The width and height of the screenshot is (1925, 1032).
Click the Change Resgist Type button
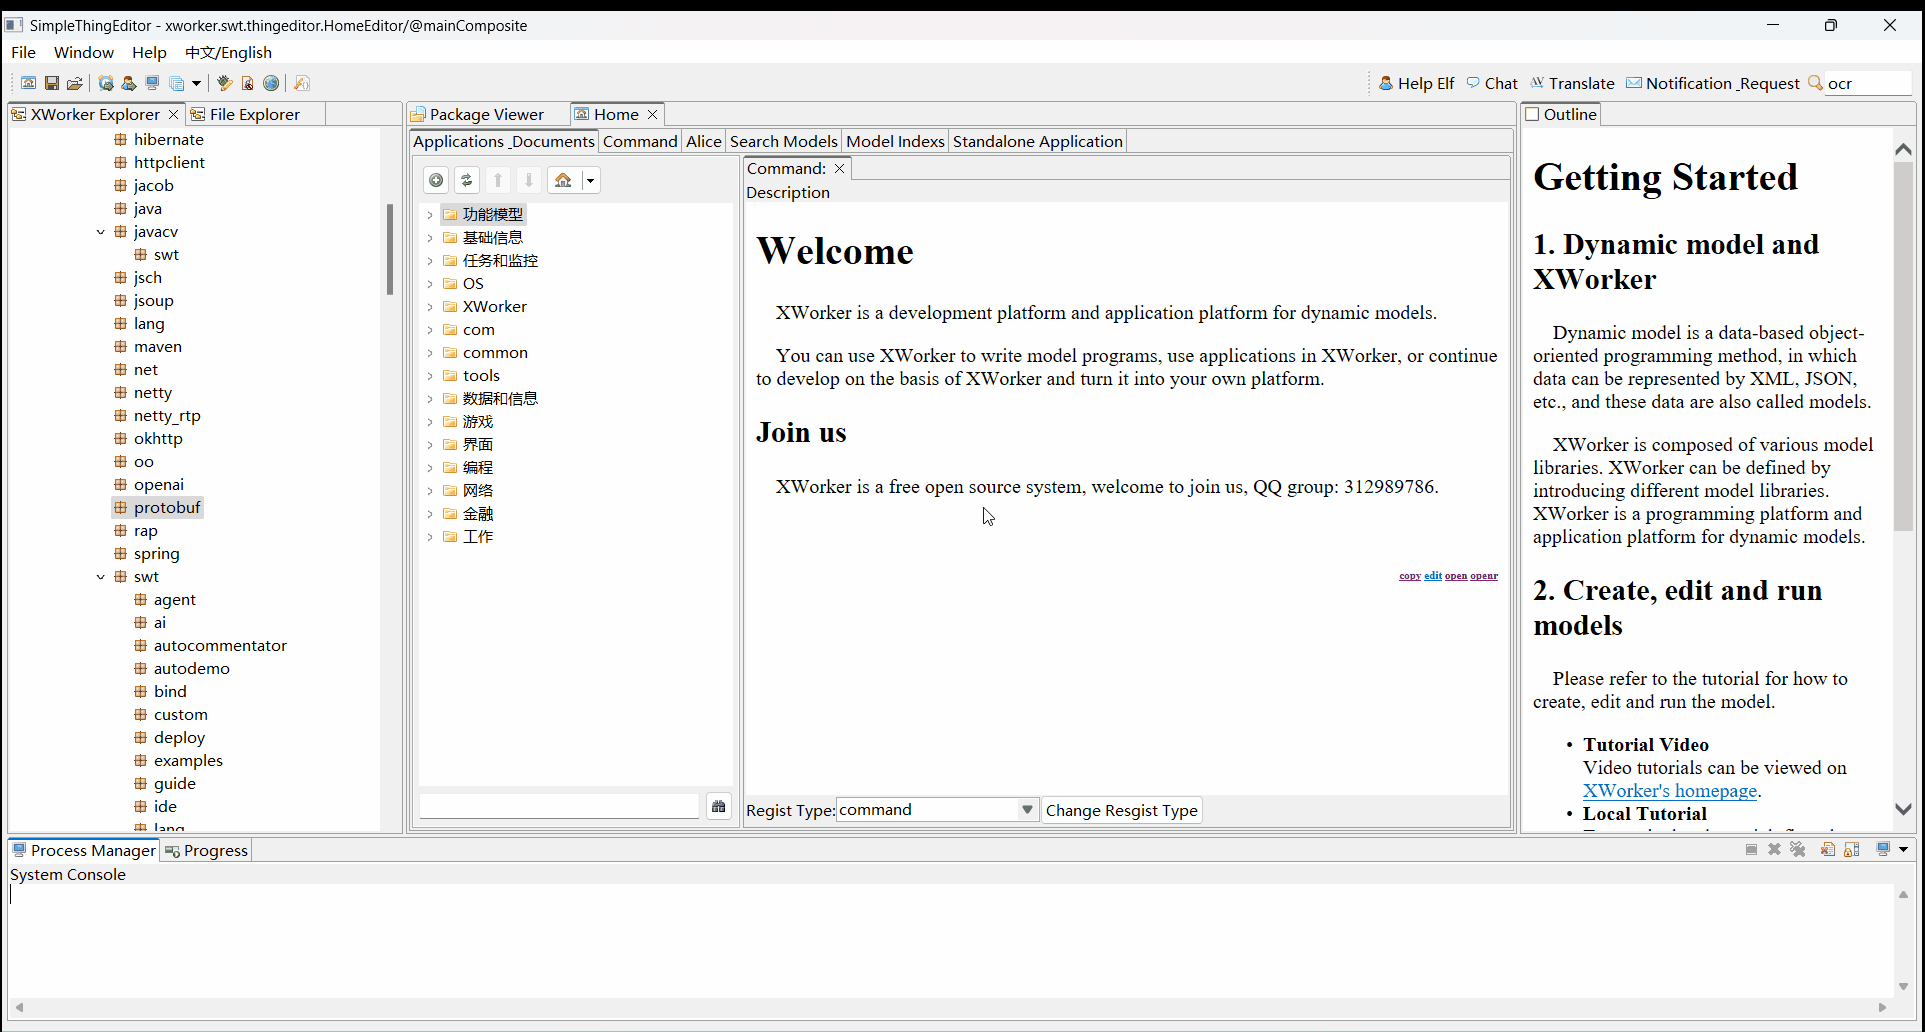coord(1121,810)
